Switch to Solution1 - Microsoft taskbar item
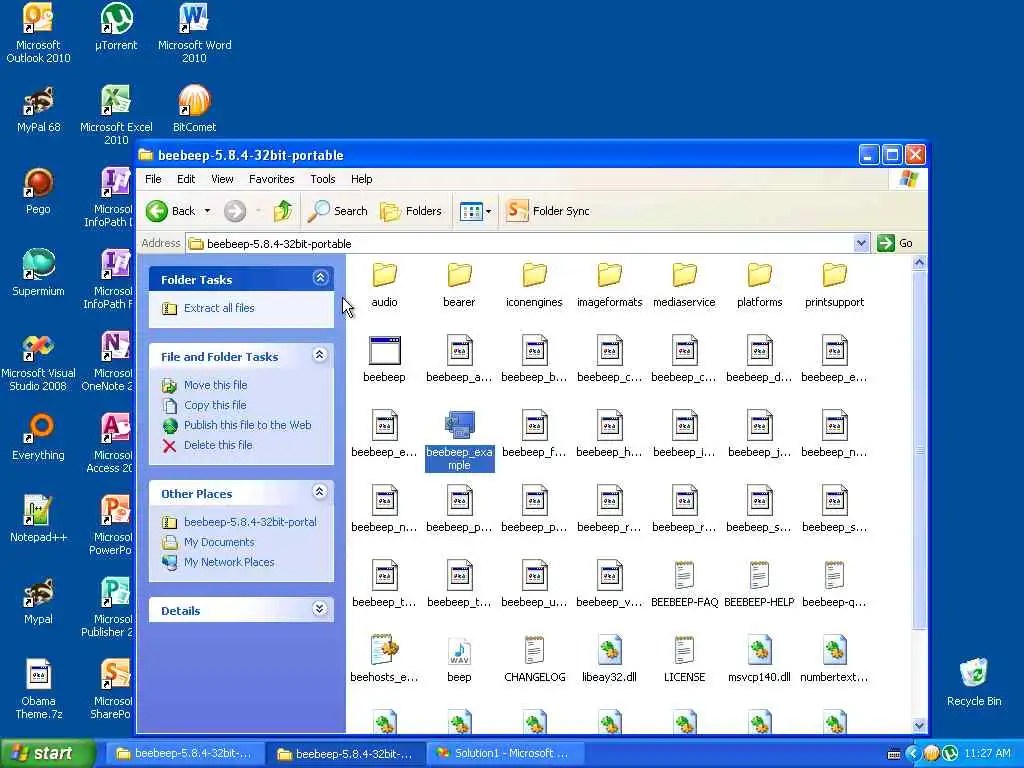 (x=505, y=754)
